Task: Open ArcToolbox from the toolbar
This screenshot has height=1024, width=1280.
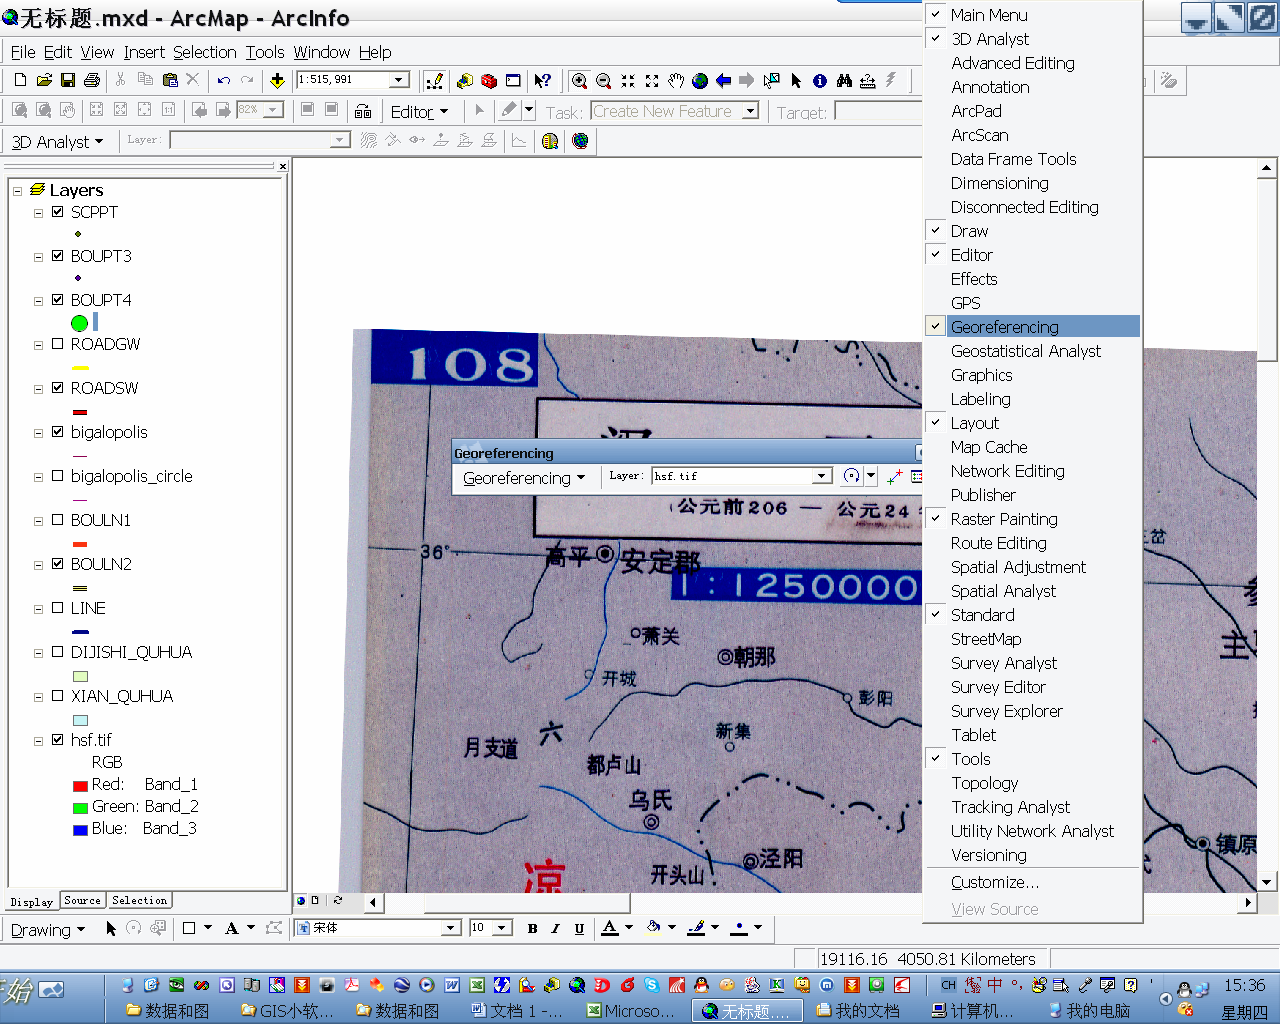Action: [487, 81]
